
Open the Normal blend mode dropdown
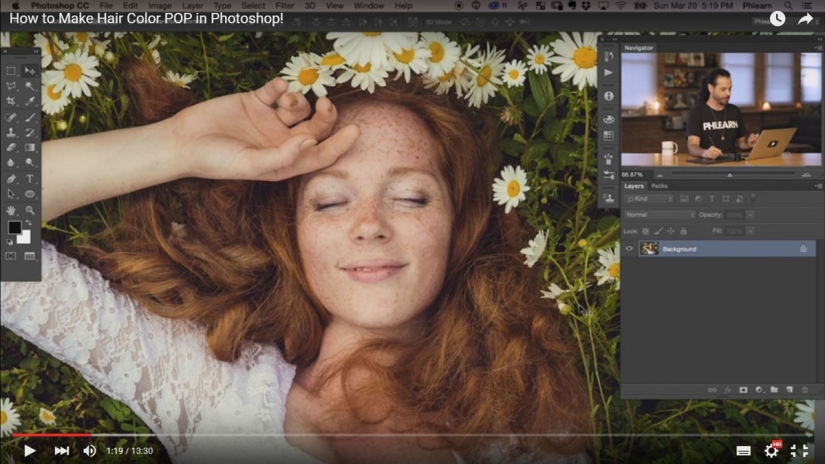click(x=658, y=215)
